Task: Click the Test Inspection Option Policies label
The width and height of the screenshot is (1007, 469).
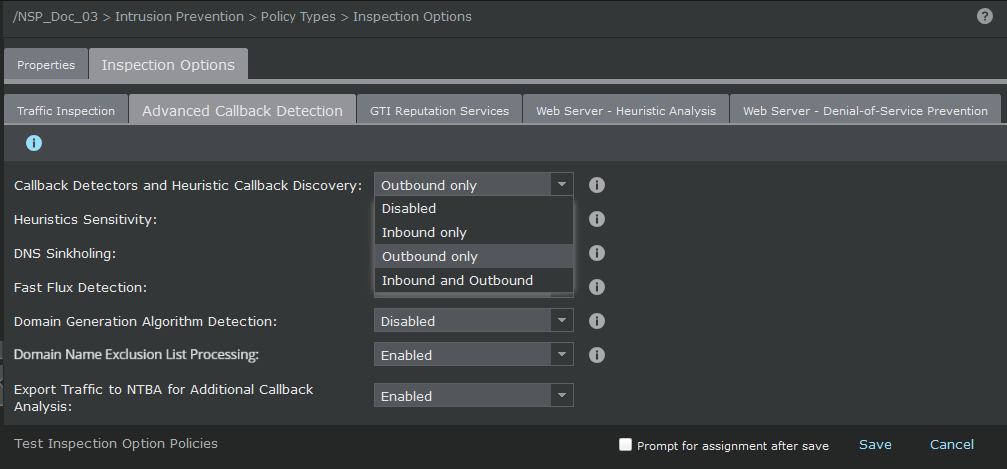Action: [116, 443]
